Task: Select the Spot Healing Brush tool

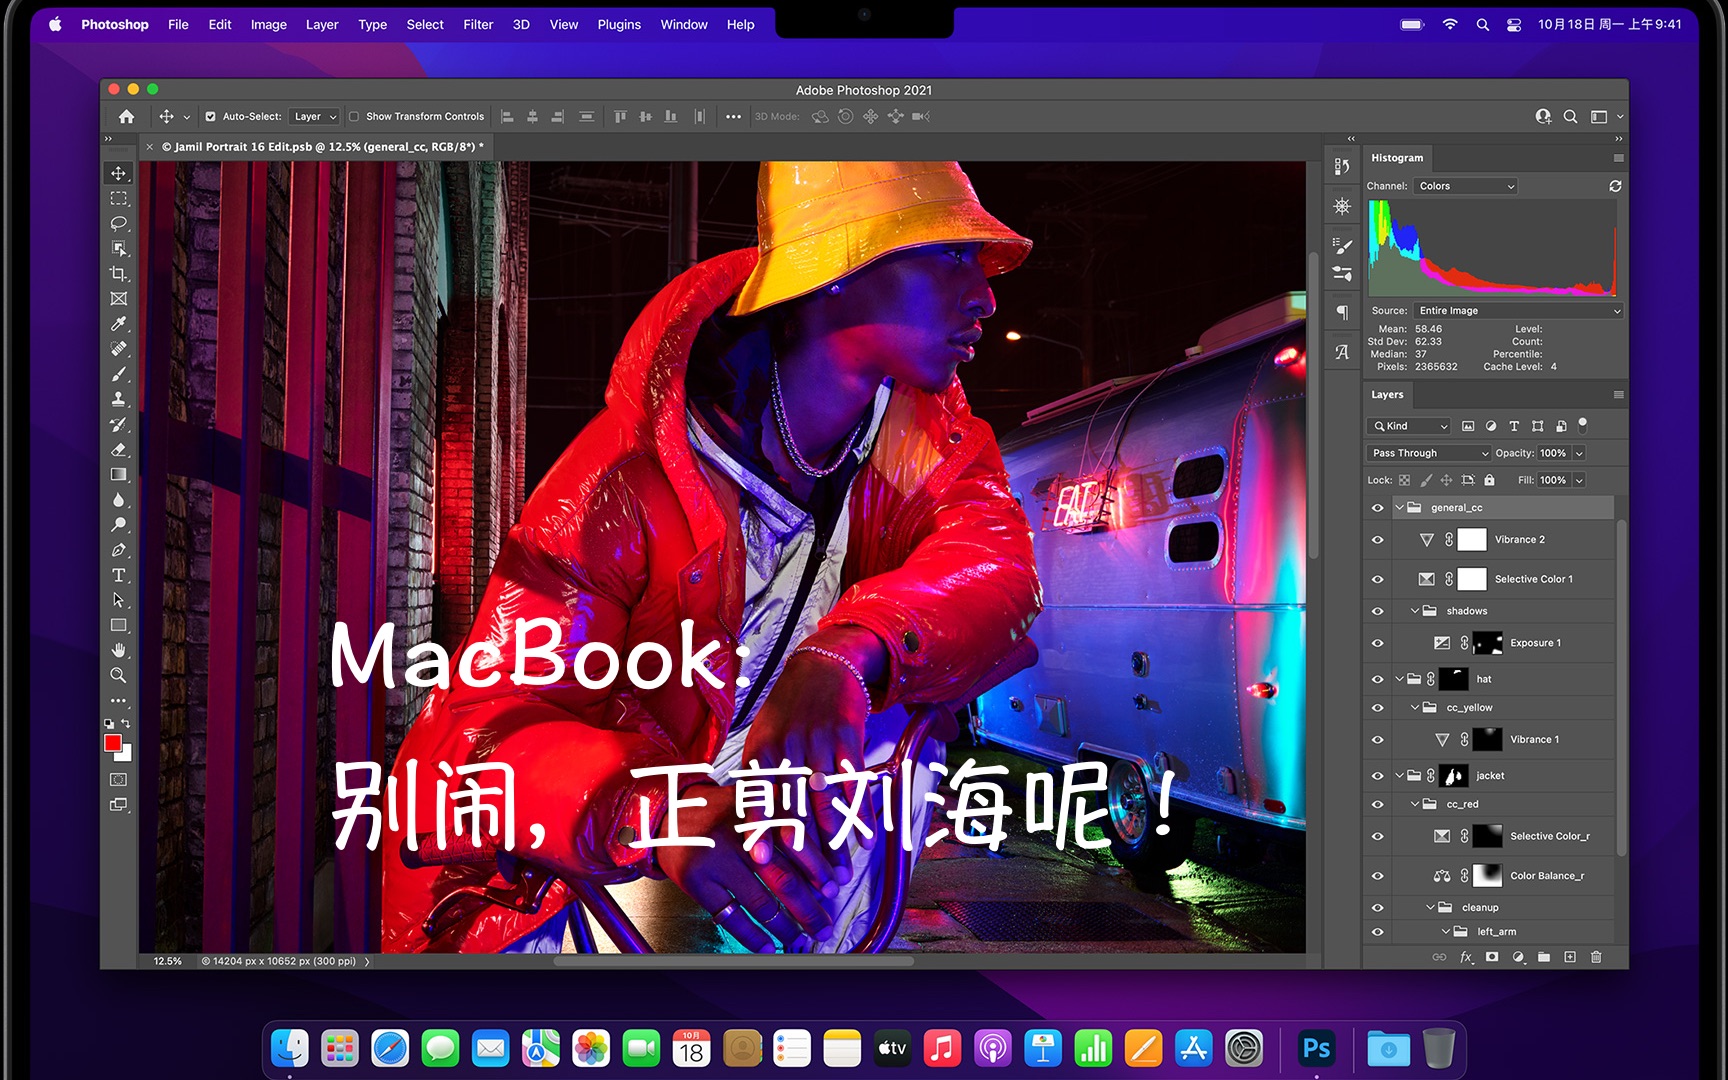Action: click(118, 348)
